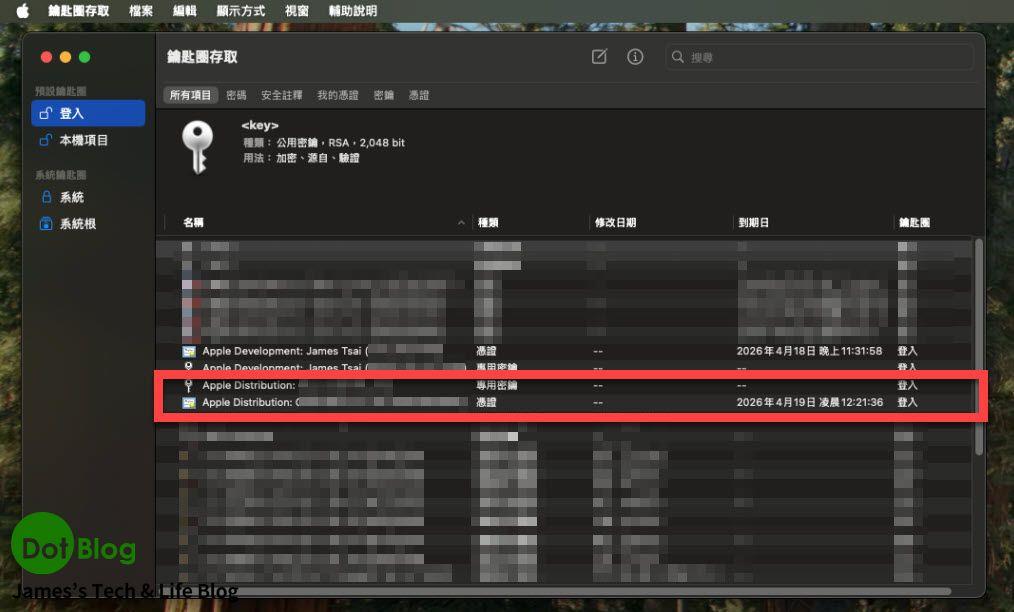This screenshot has height=612, width=1014.
Task: Open the 檔案 menu
Action: pyautogui.click(x=141, y=11)
